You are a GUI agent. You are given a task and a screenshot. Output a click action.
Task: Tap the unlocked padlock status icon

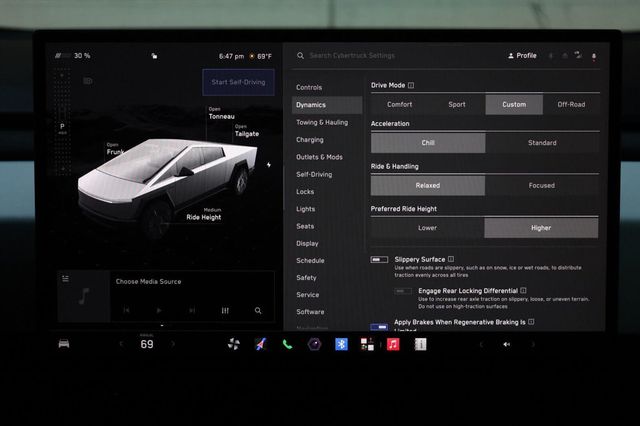coord(154,56)
